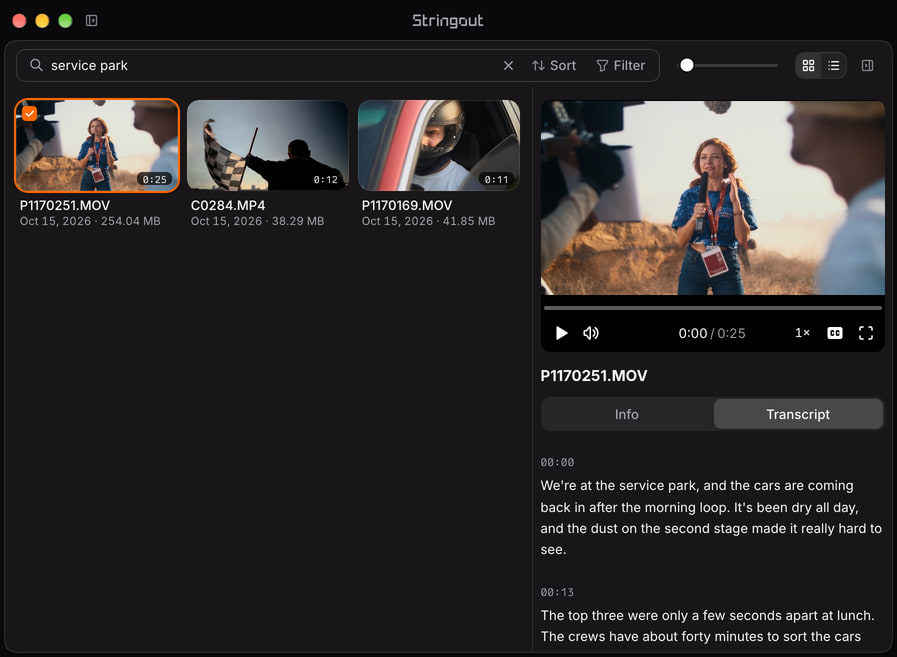This screenshot has height=657, width=897.
Task: Click the 'Oct 15, 2026 · 38.29 MB' metadata
Action: (x=257, y=221)
